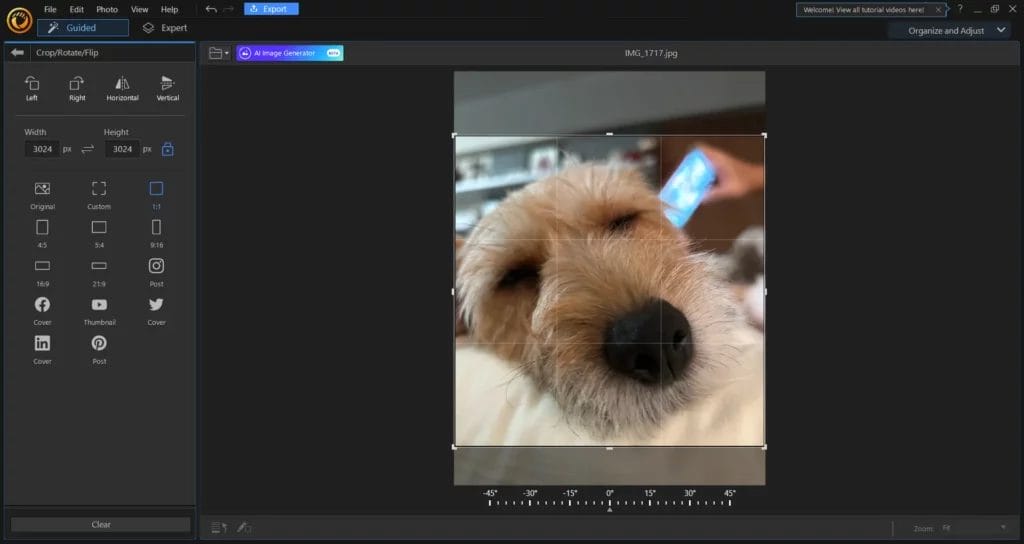Choose the 21:9 crop preset
The image size is (1024, 544).
[99, 272]
